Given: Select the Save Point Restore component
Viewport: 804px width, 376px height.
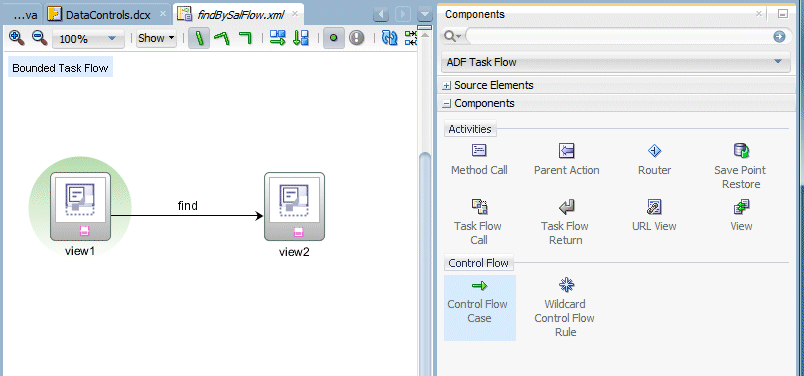Looking at the screenshot, I should click(740, 167).
